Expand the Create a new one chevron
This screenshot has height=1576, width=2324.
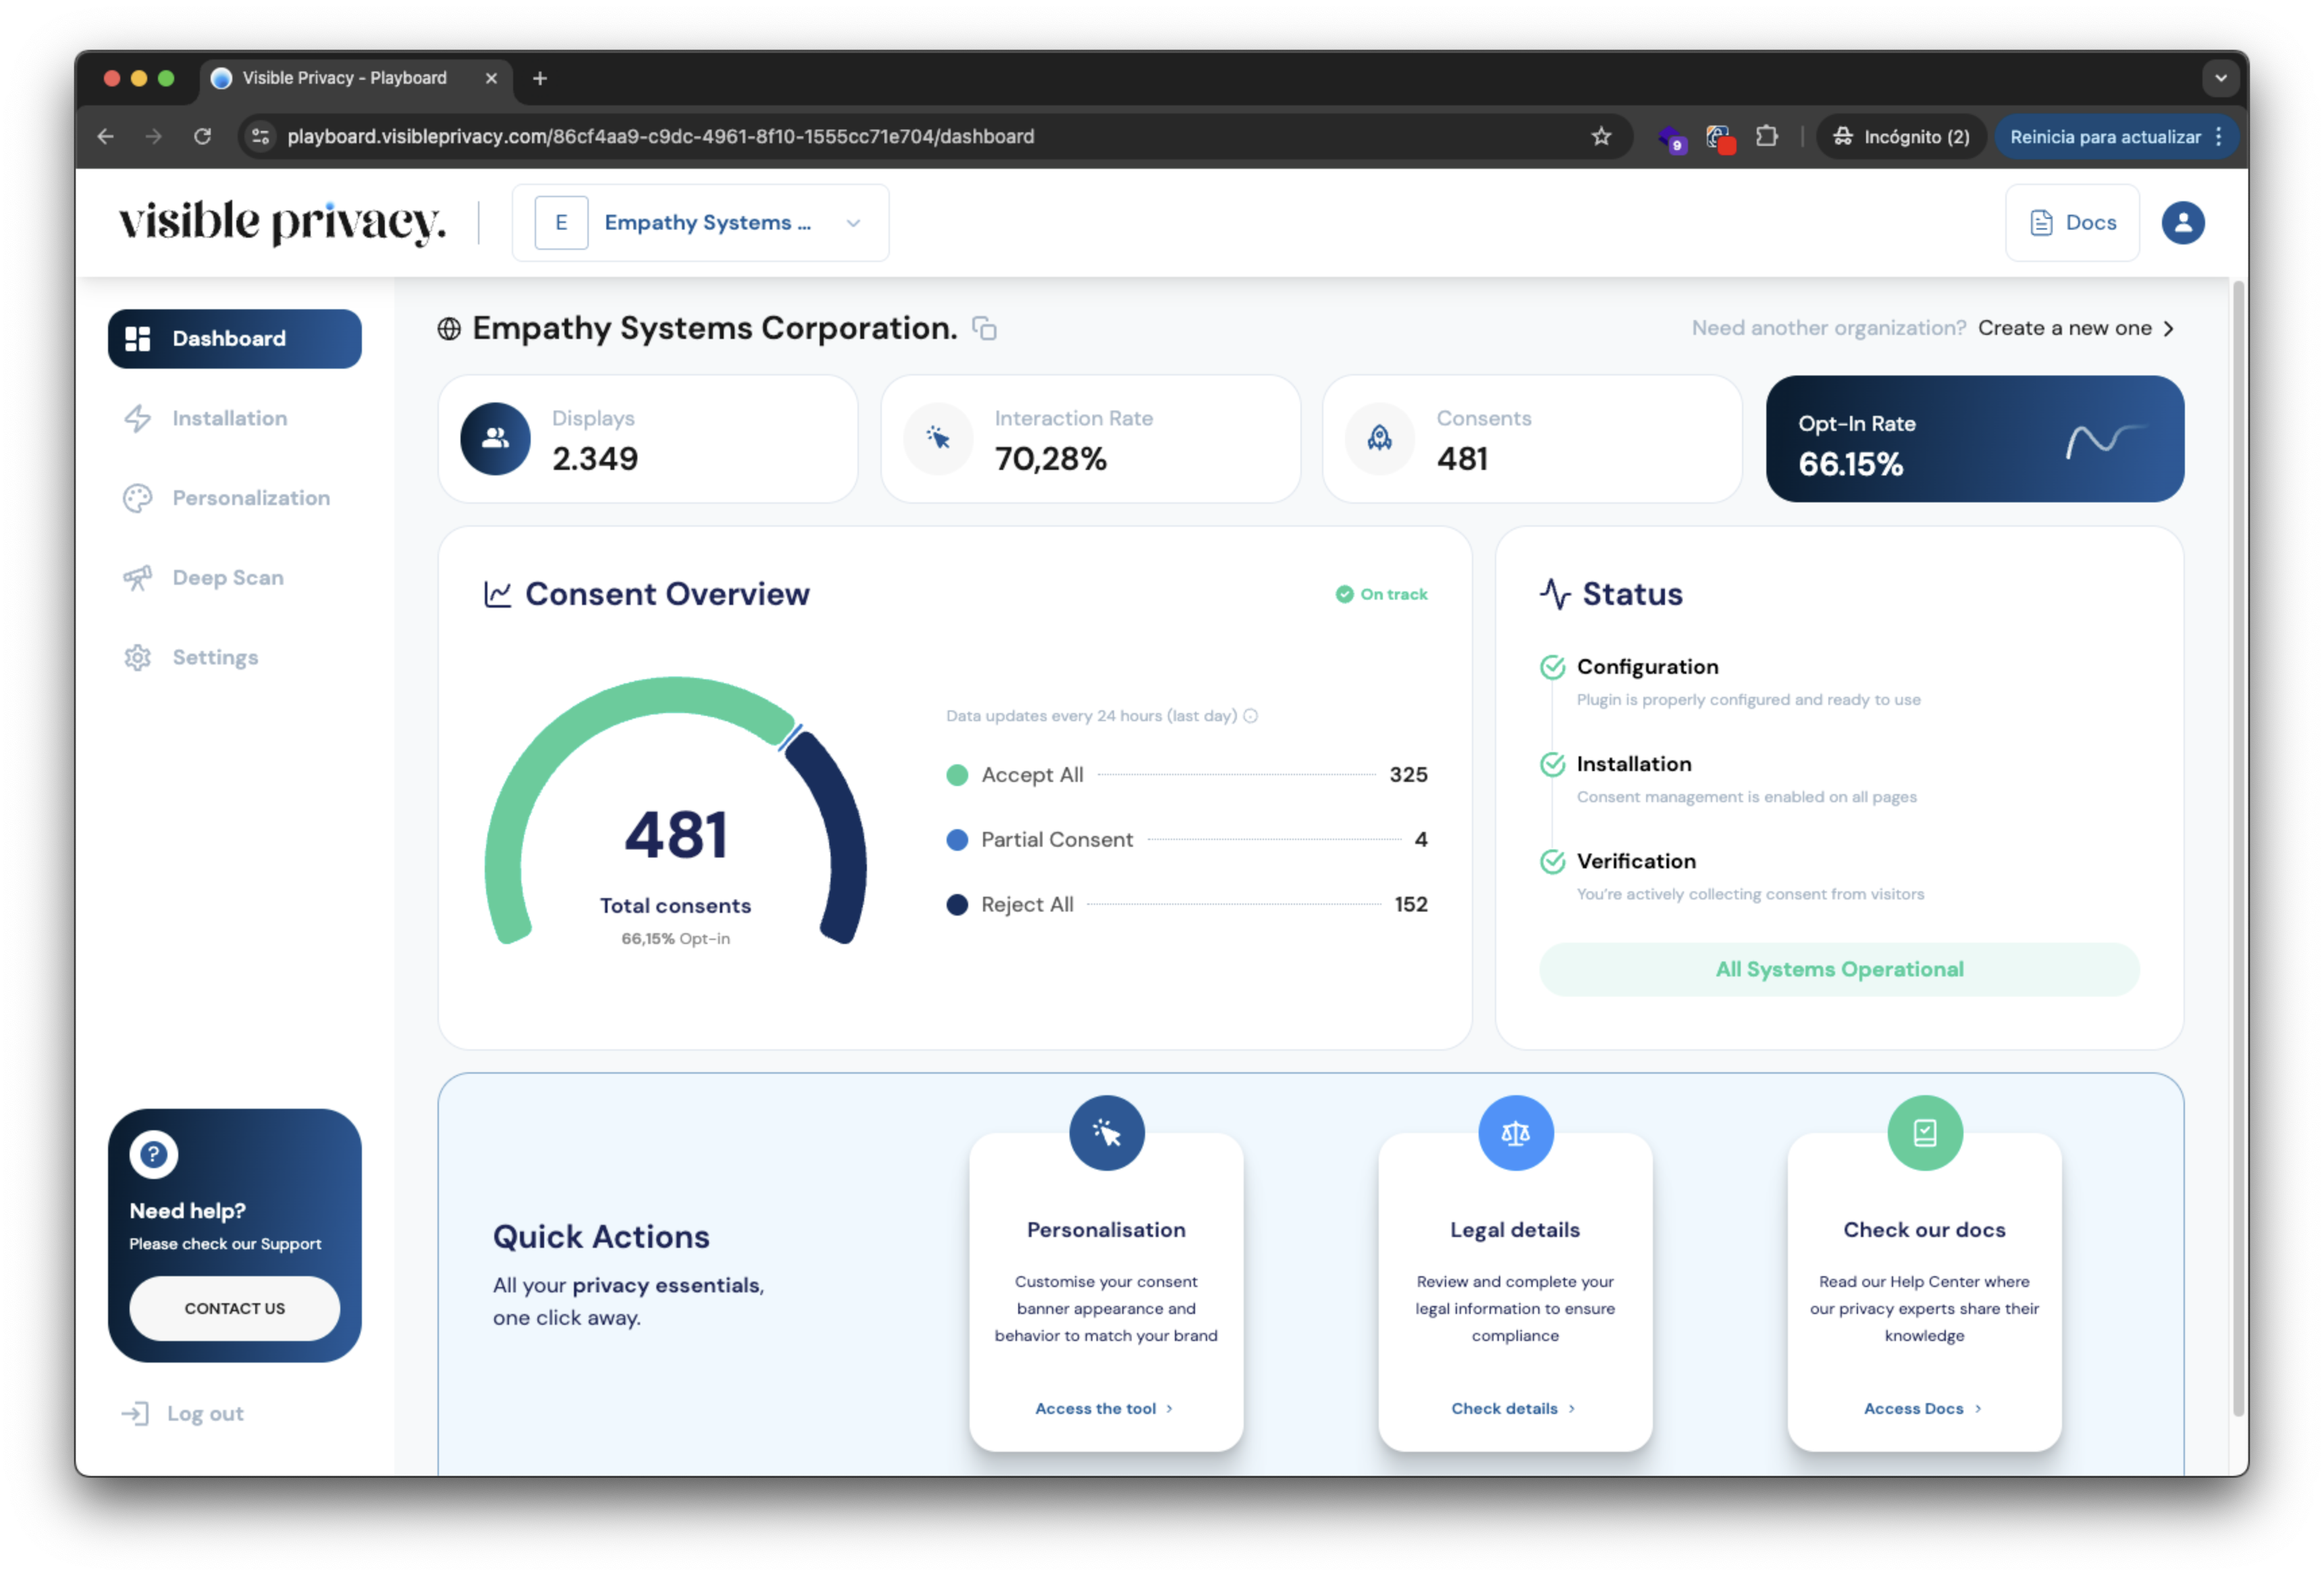[x=2169, y=328]
